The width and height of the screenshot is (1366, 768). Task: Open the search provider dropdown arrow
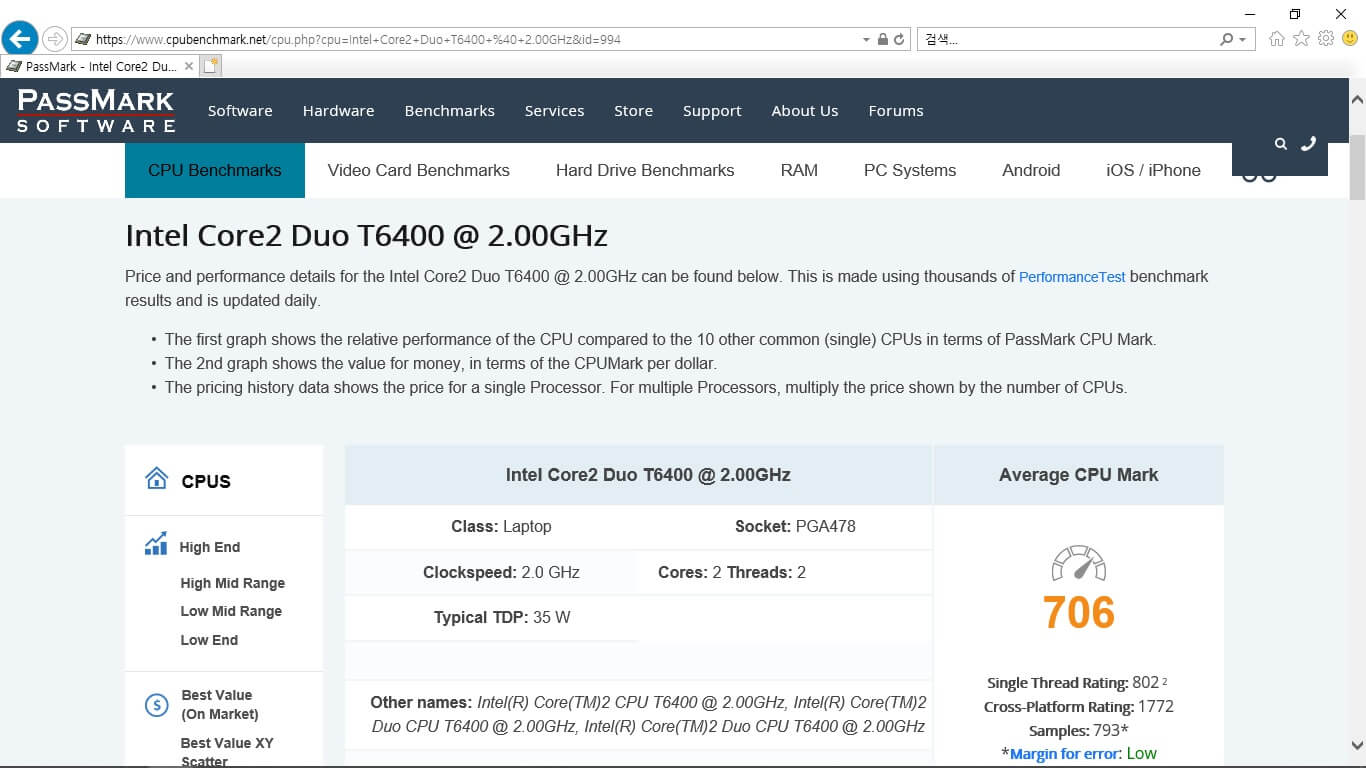click(1243, 40)
